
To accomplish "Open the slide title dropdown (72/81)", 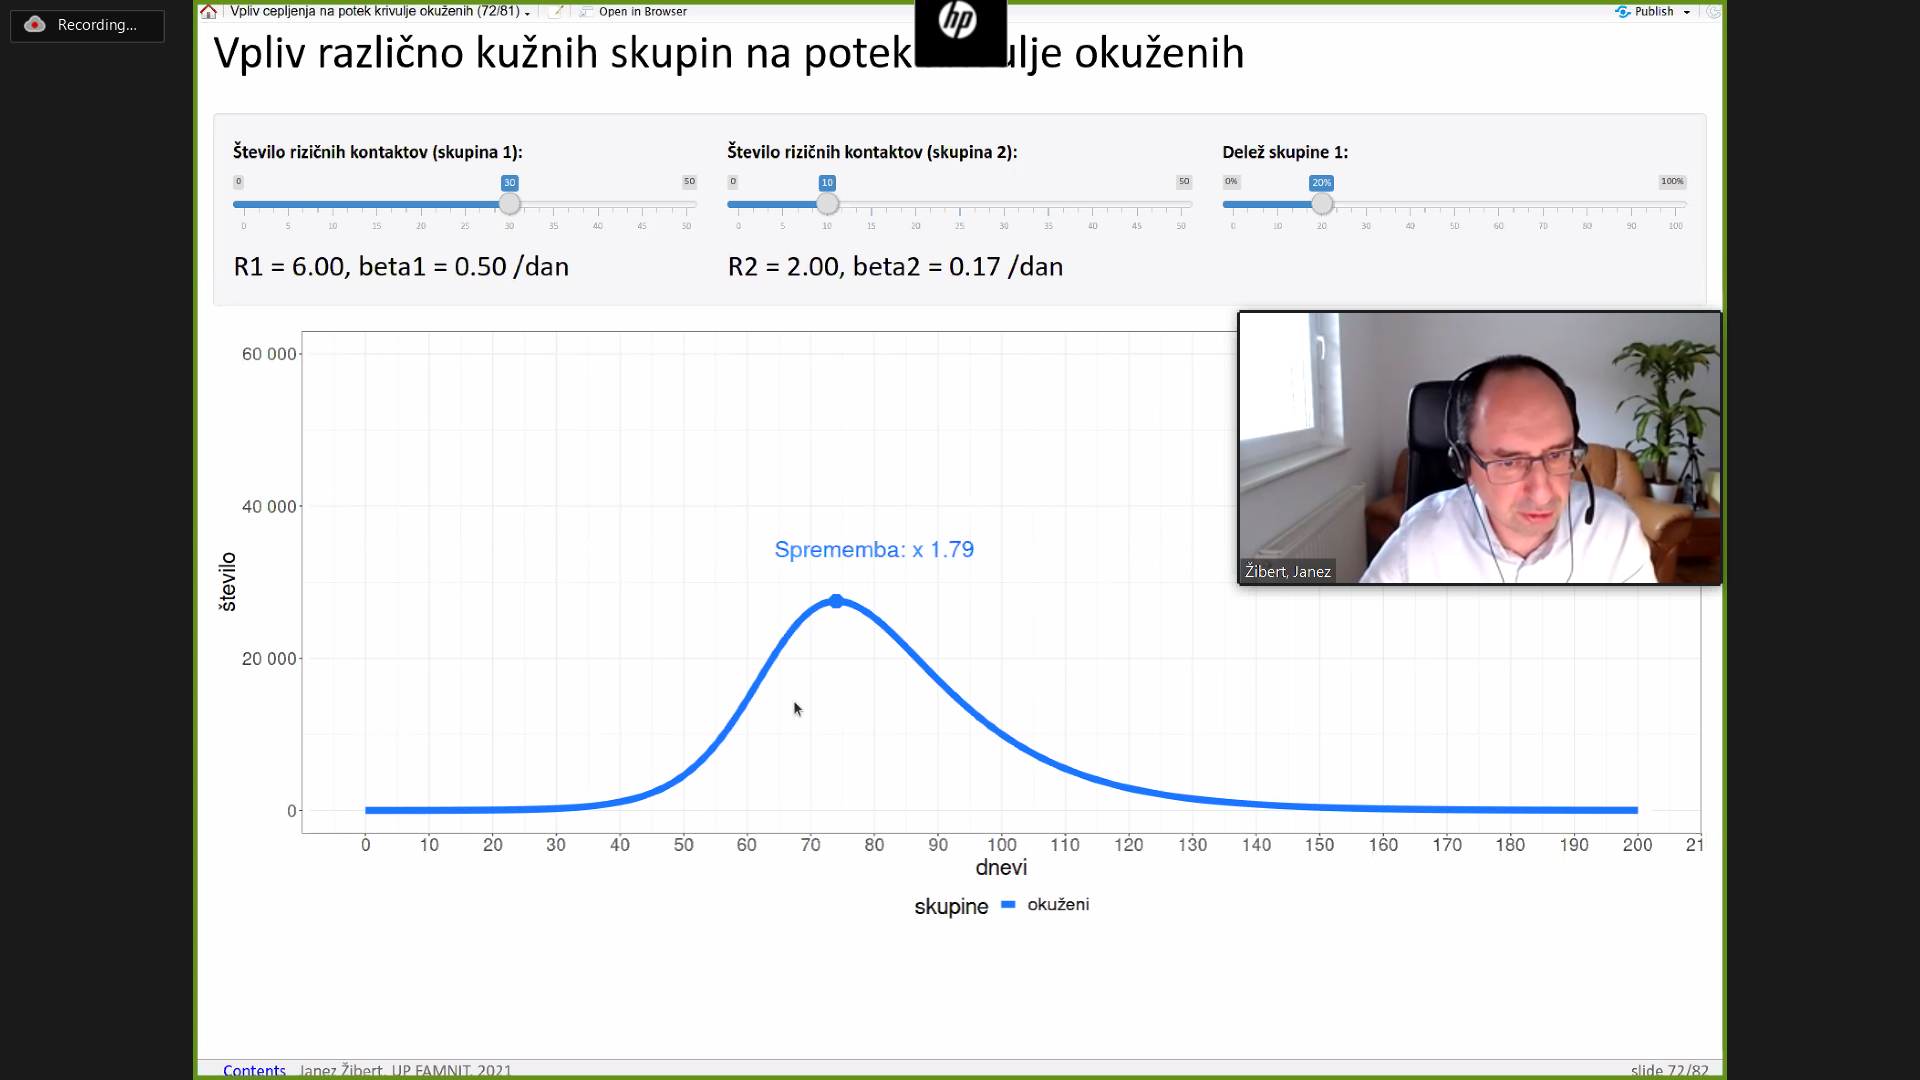I will [527, 13].
